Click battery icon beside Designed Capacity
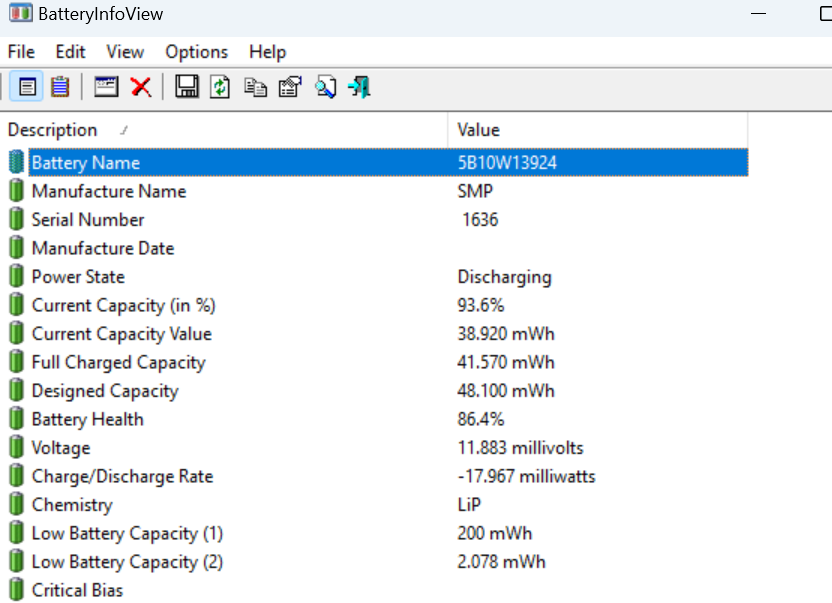 [16, 390]
